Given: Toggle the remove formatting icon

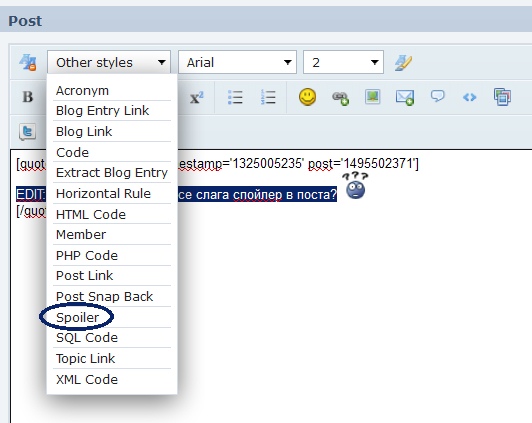Looking at the screenshot, I should (27, 62).
